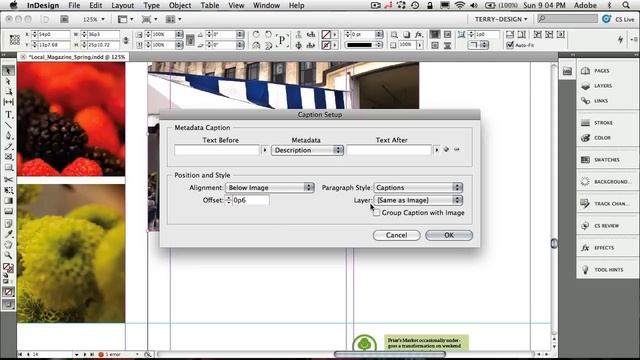Toggle constrain proportions for scaling percentages
This screenshot has width=640, height=360.
190,40
